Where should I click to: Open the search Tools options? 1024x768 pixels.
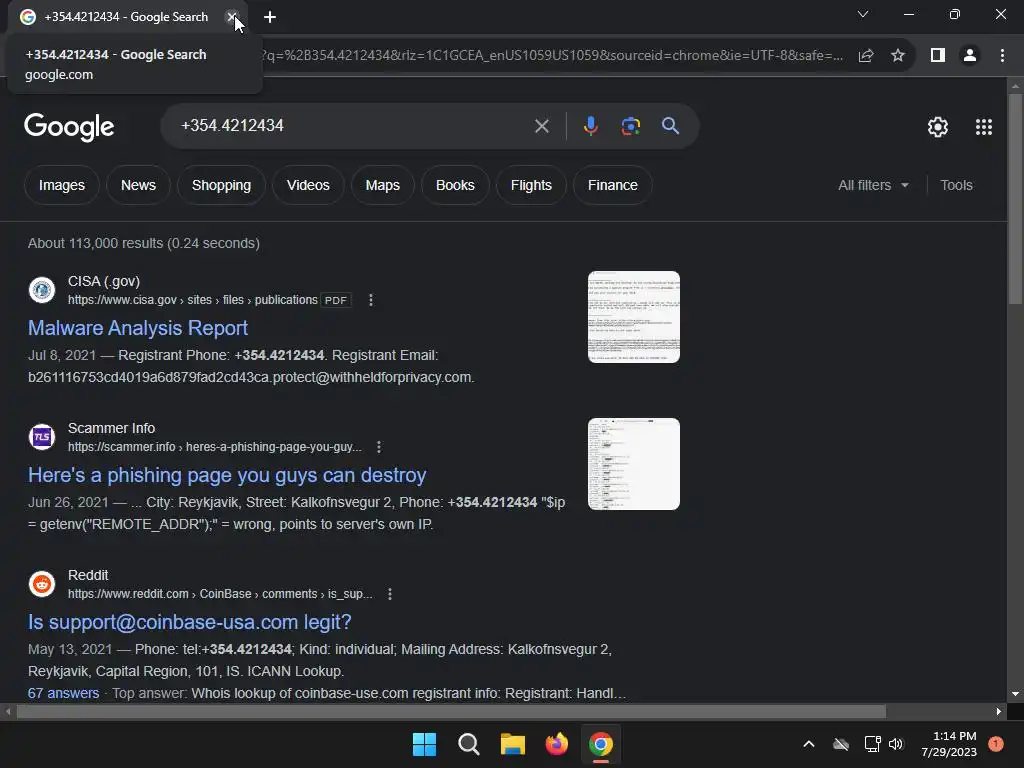956,185
